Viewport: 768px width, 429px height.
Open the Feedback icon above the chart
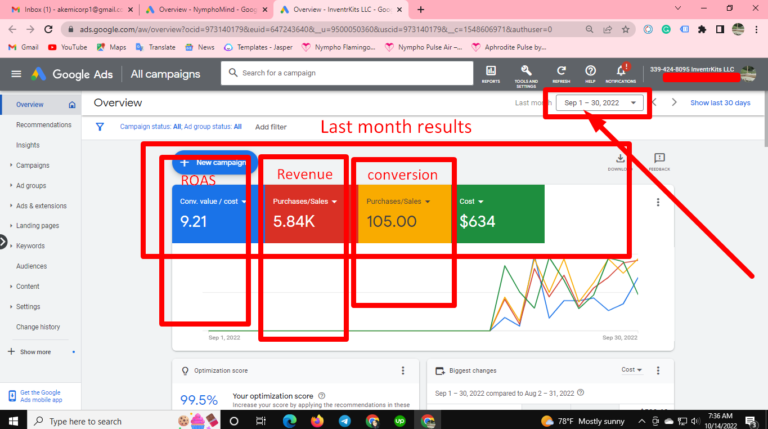[x=659, y=158]
